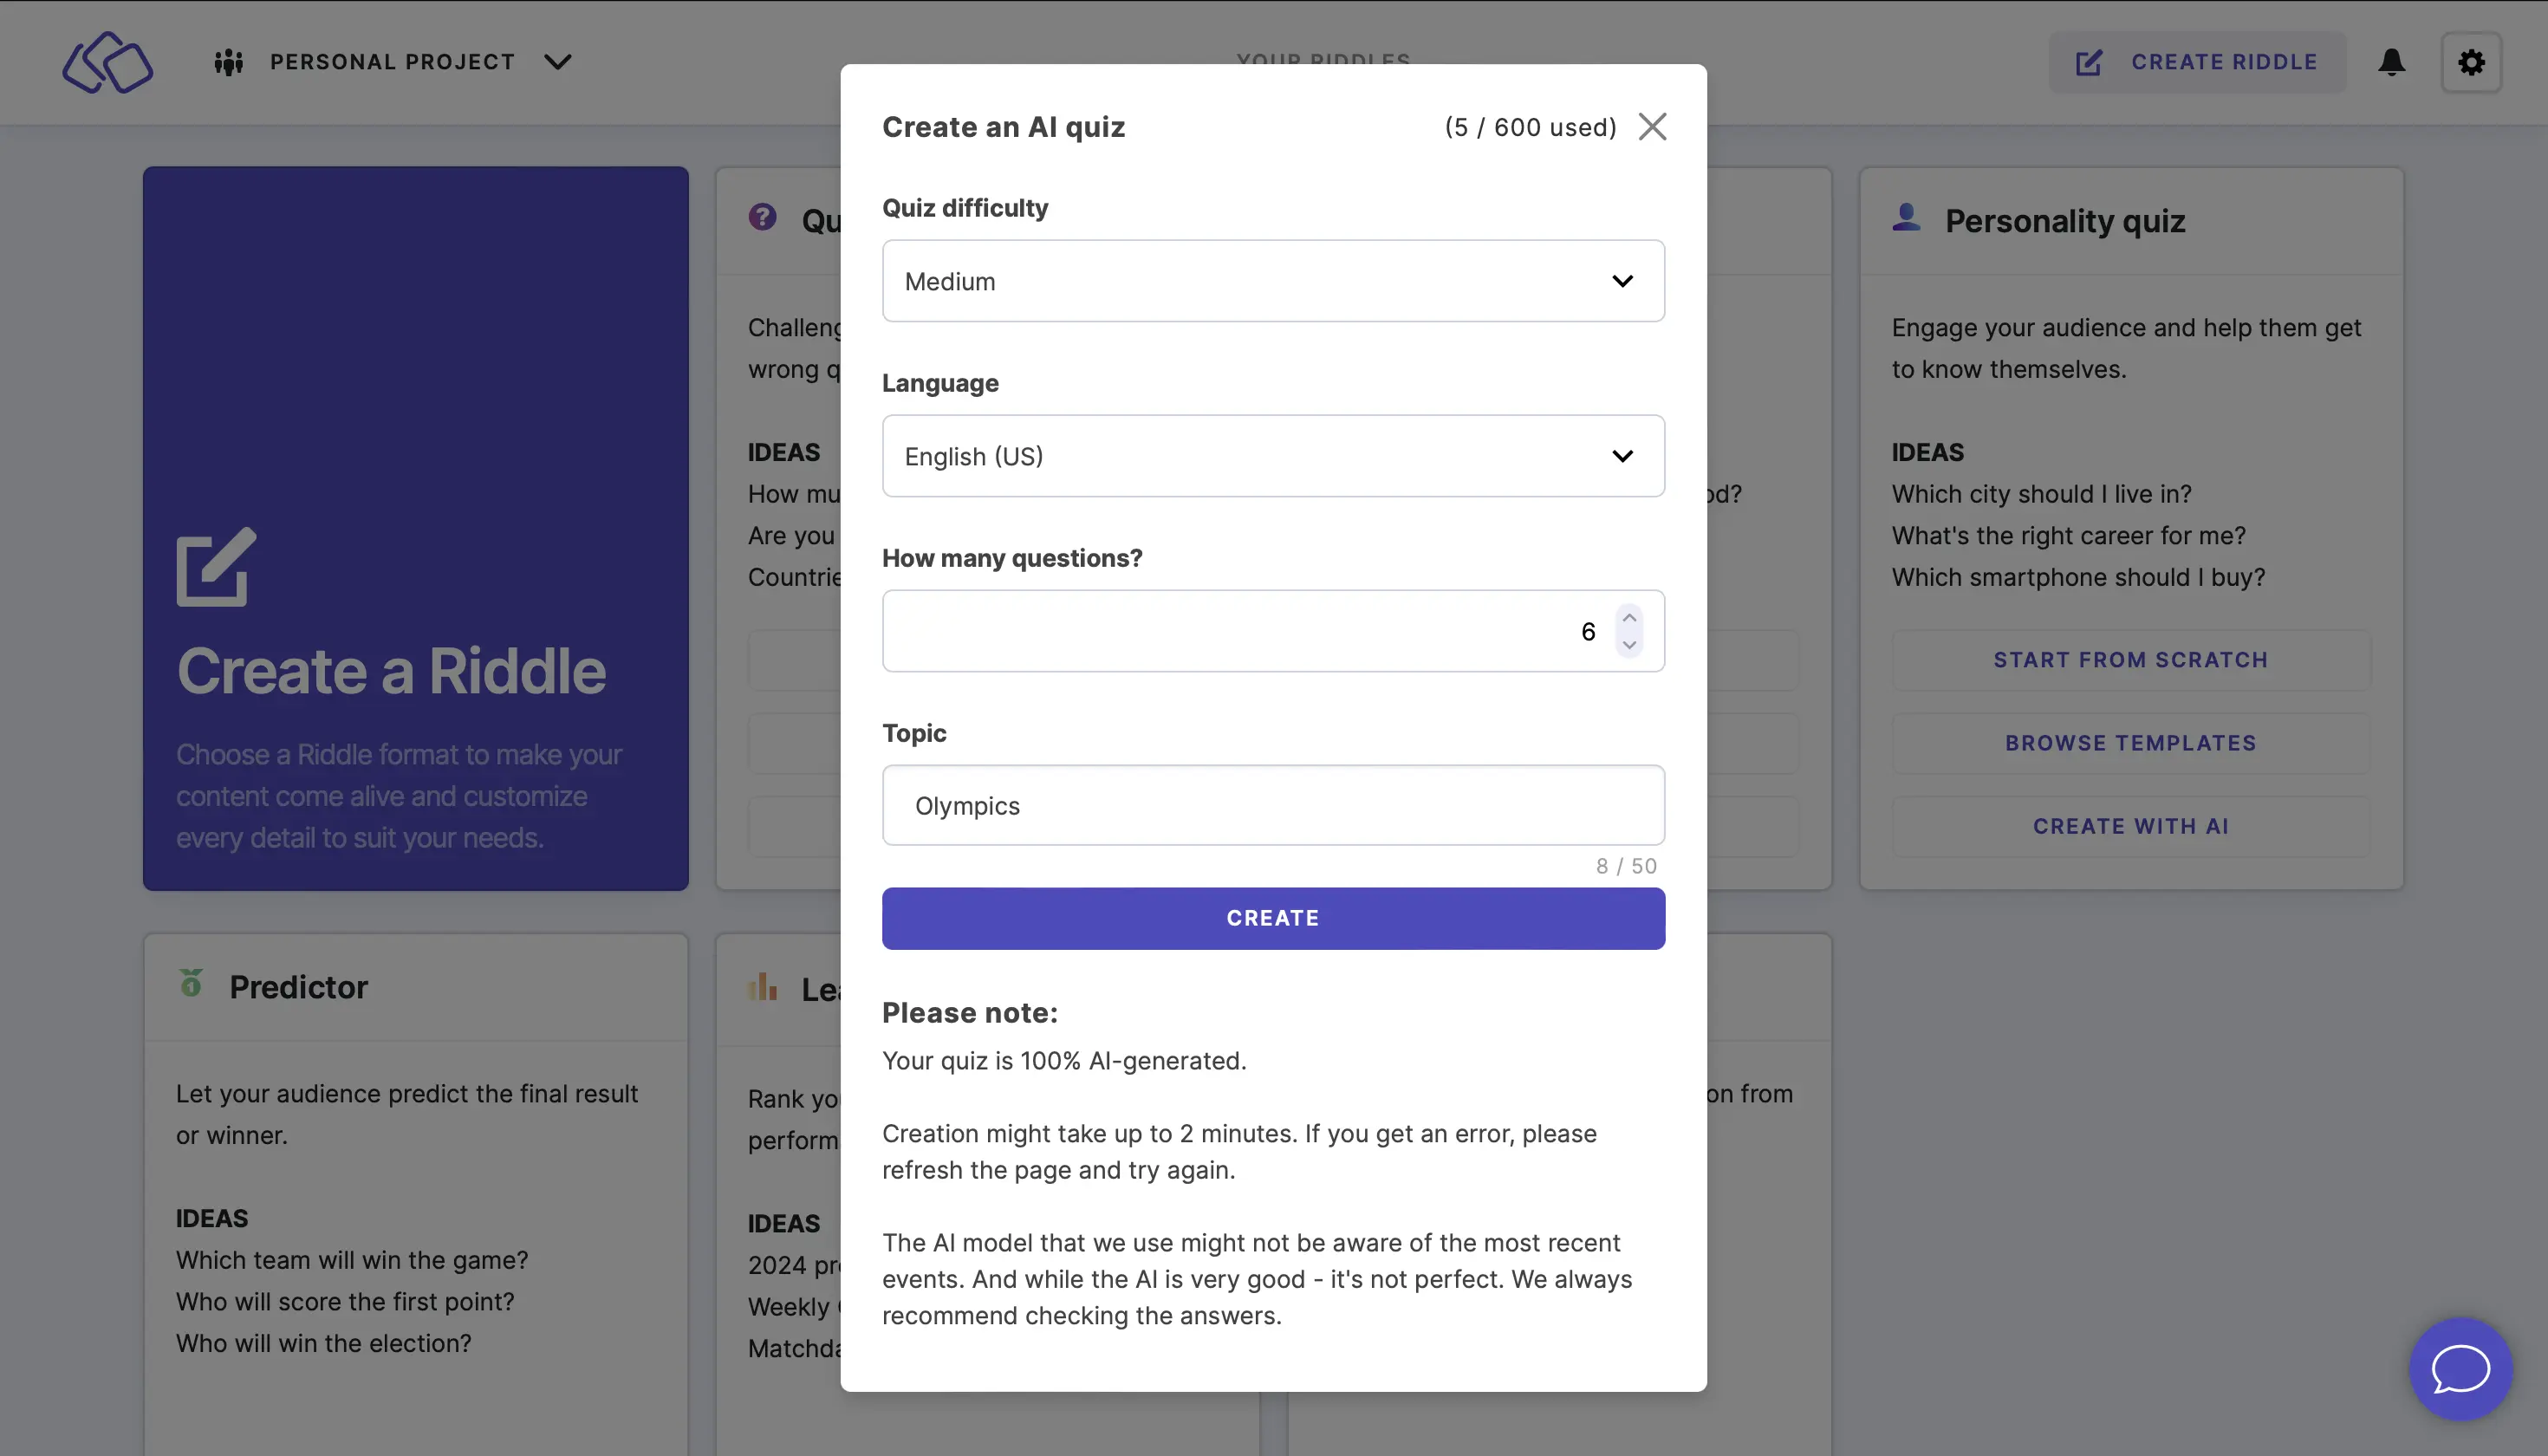Screen dimensions: 2548x1456
Task: Click the Leaderboard bar chart icon
Action: (x=762, y=987)
